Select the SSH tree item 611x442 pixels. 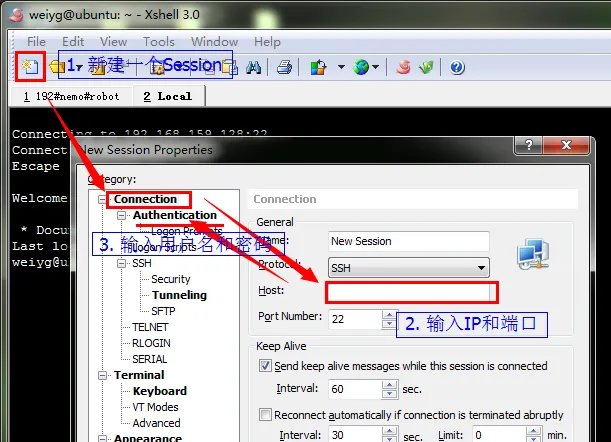coord(142,263)
